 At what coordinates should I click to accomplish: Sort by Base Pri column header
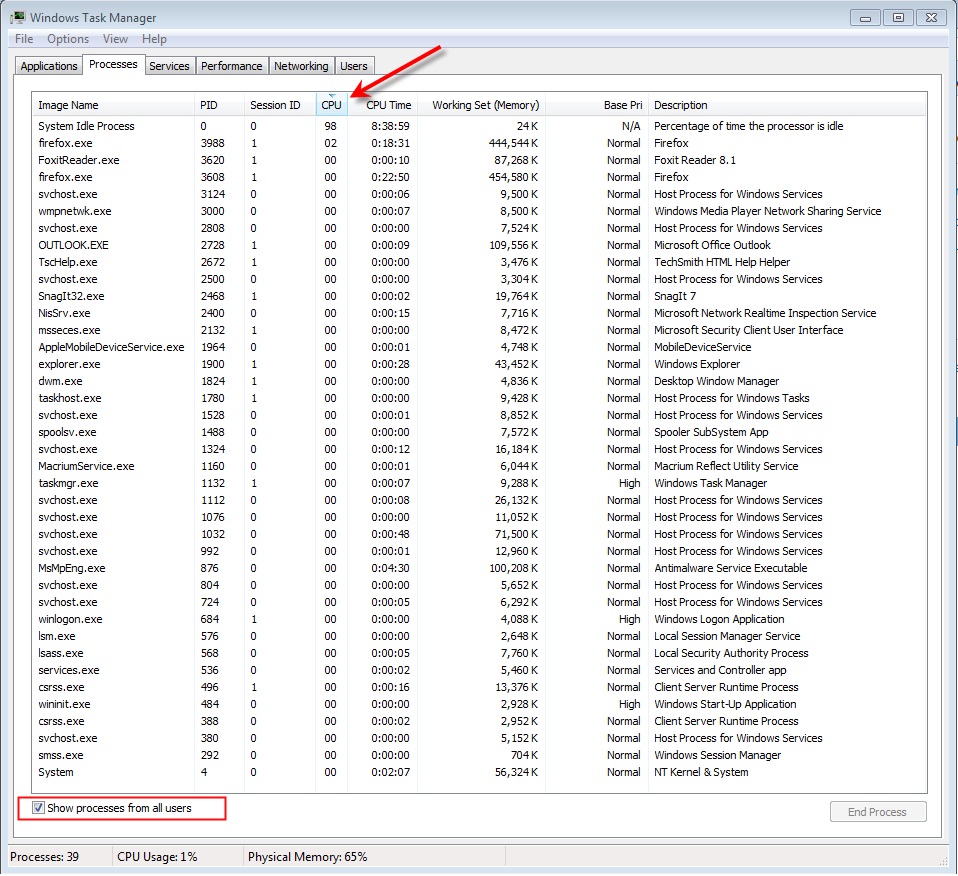pos(596,105)
